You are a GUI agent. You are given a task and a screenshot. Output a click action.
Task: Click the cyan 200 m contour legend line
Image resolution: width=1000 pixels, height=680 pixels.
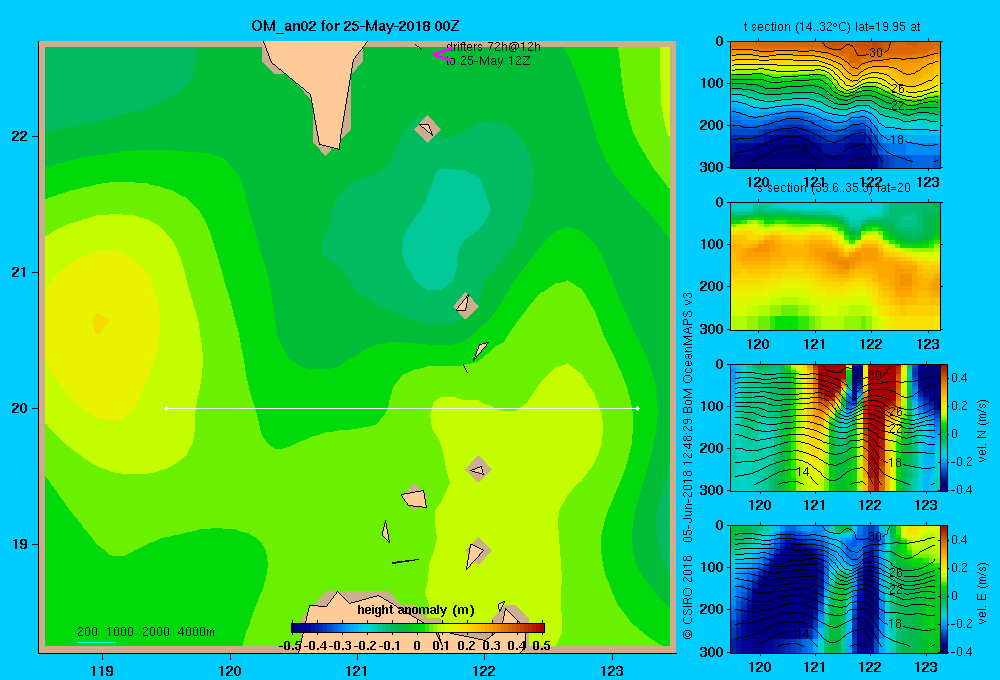point(96,642)
